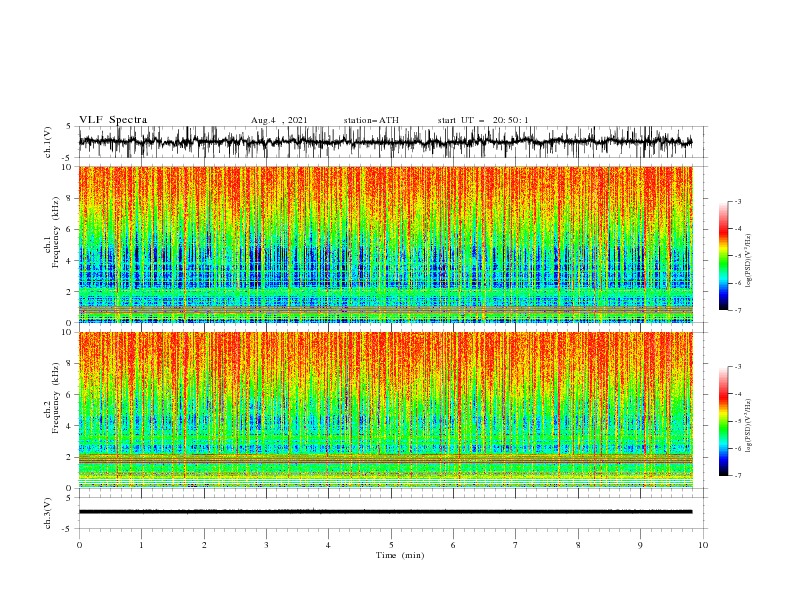The width and height of the screenshot is (792, 612).
Task: Click the 'ch.1(V)' axis label
Action: [48, 142]
